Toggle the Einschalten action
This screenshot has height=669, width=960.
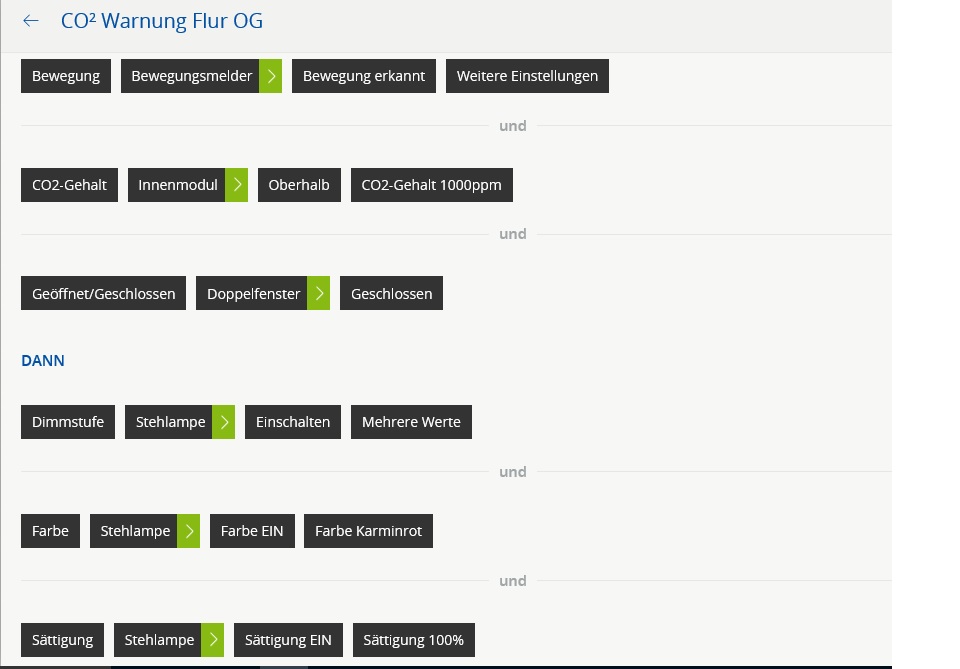(293, 422)
